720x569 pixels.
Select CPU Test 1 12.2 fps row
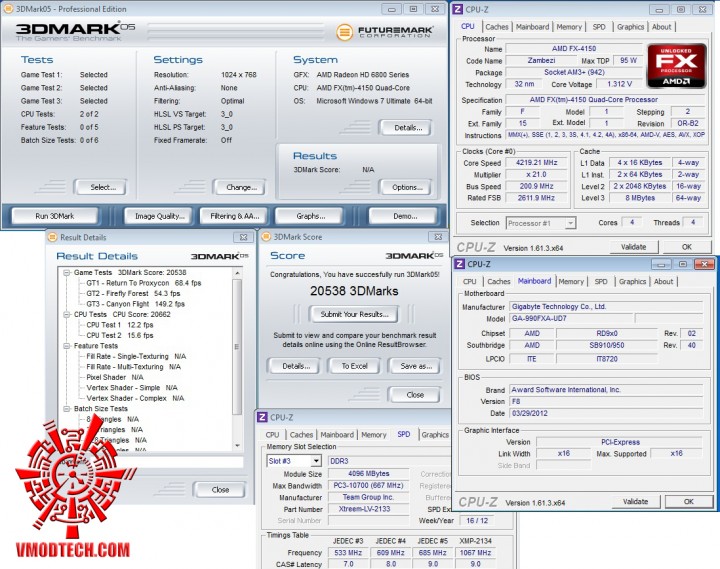[119, 325]
